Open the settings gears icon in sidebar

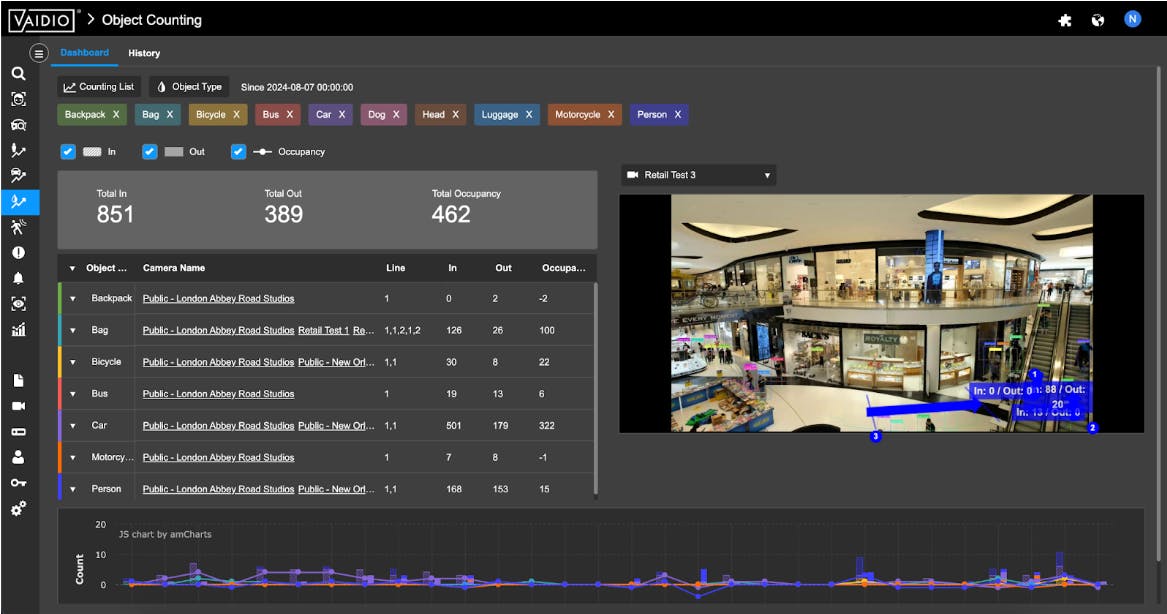point(18,508)
